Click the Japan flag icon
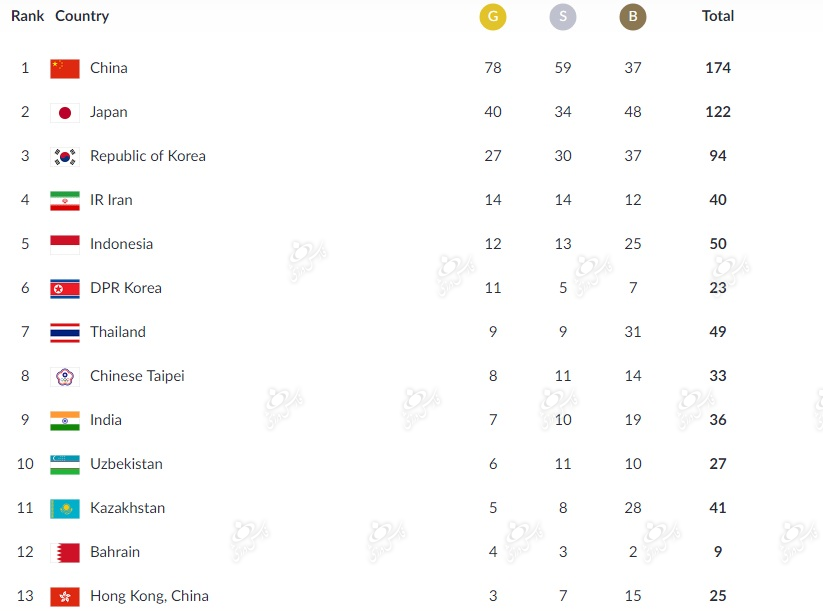823x611 pixels. 65,113
